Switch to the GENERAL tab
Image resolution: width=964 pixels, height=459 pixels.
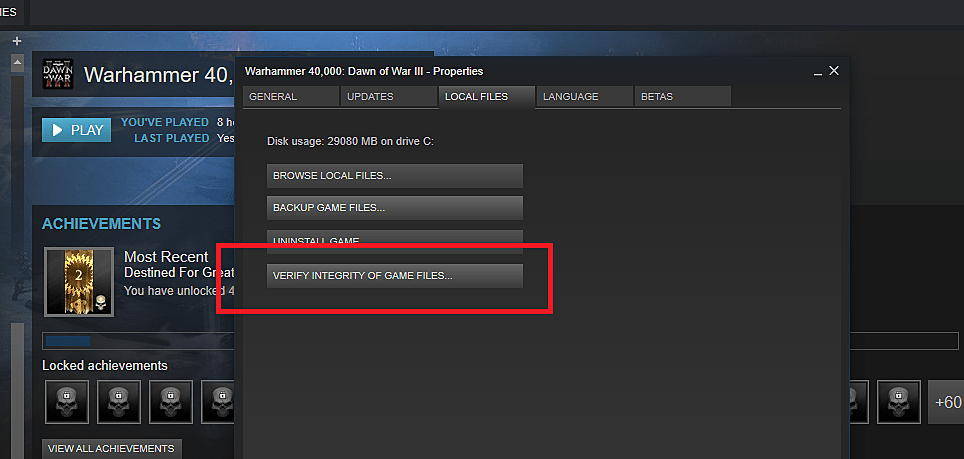coord(291,96)
